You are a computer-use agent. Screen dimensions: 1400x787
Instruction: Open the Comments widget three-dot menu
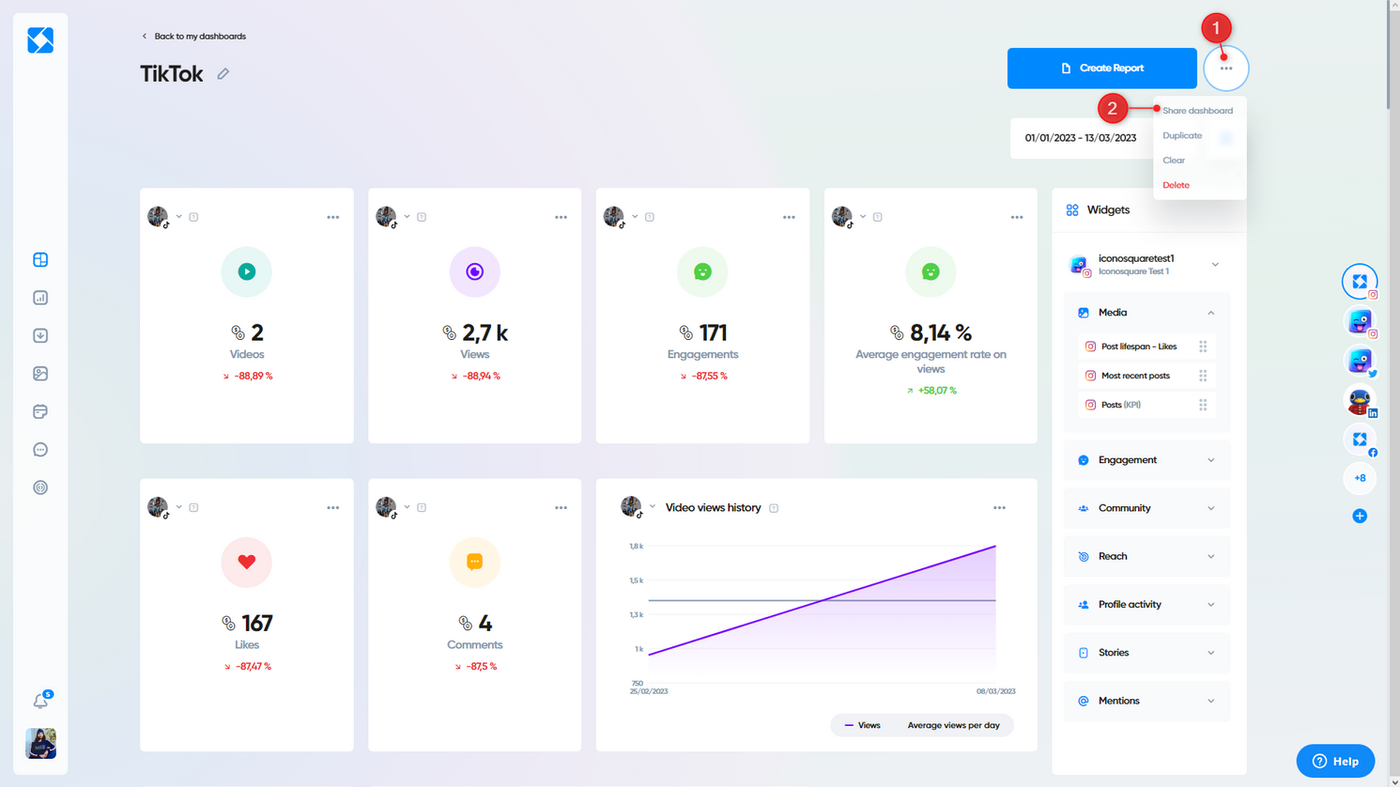[x=561, y=508]
